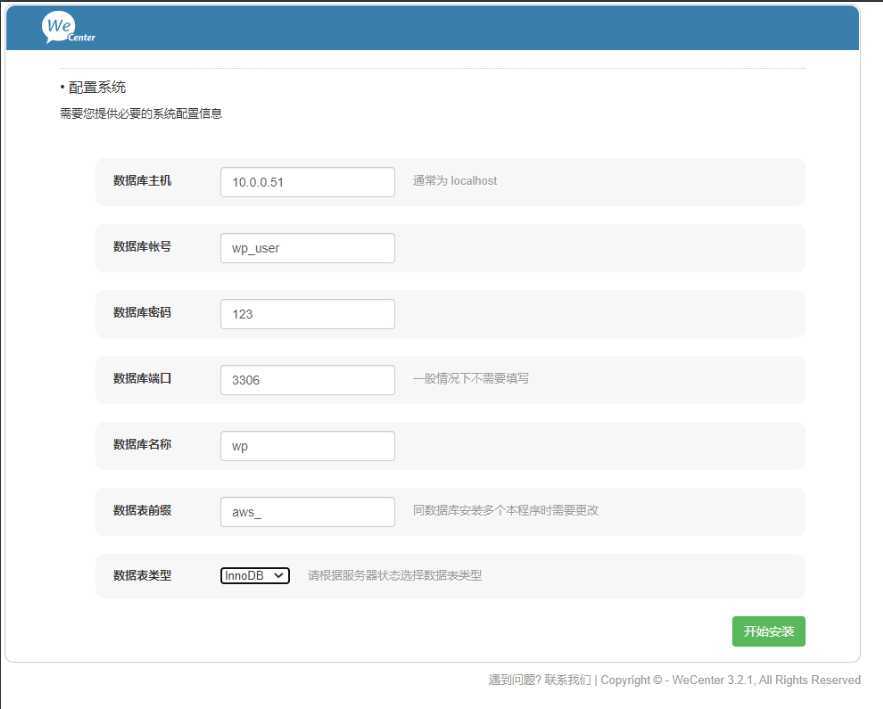Start installation with the green 开始安装 button
Image resolution: width=883 pixels, height=709 pixels.
click(768, 631)
